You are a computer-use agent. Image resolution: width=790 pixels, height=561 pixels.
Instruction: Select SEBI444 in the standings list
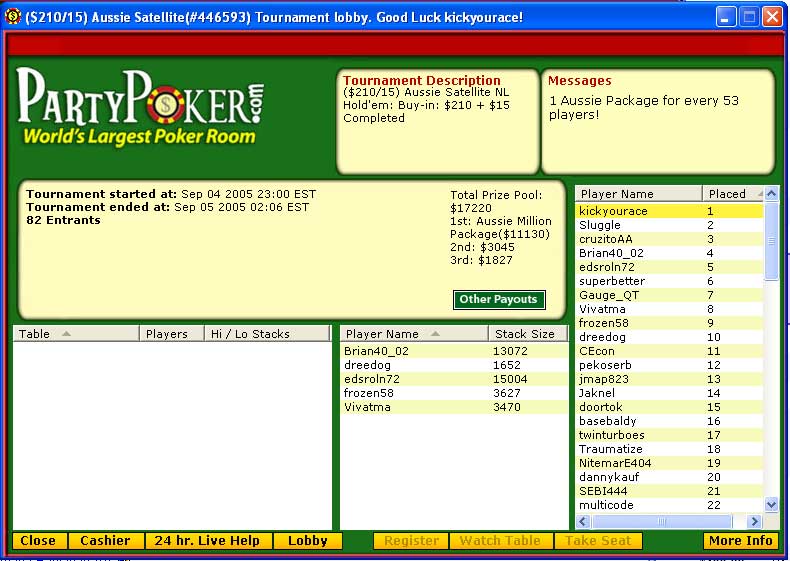point(669,491)
